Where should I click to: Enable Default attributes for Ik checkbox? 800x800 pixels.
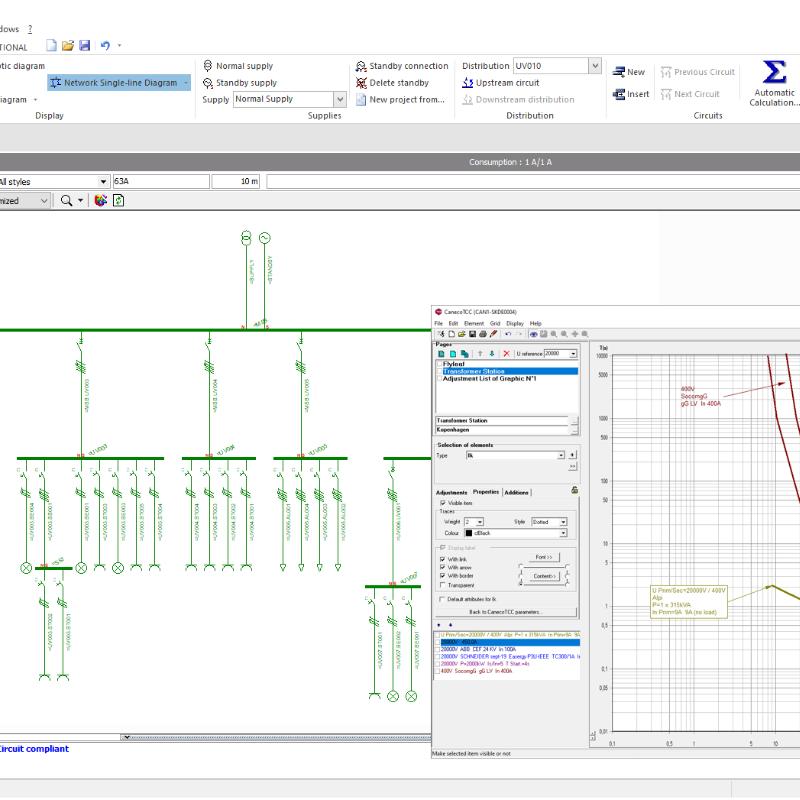tap(442, 599)
